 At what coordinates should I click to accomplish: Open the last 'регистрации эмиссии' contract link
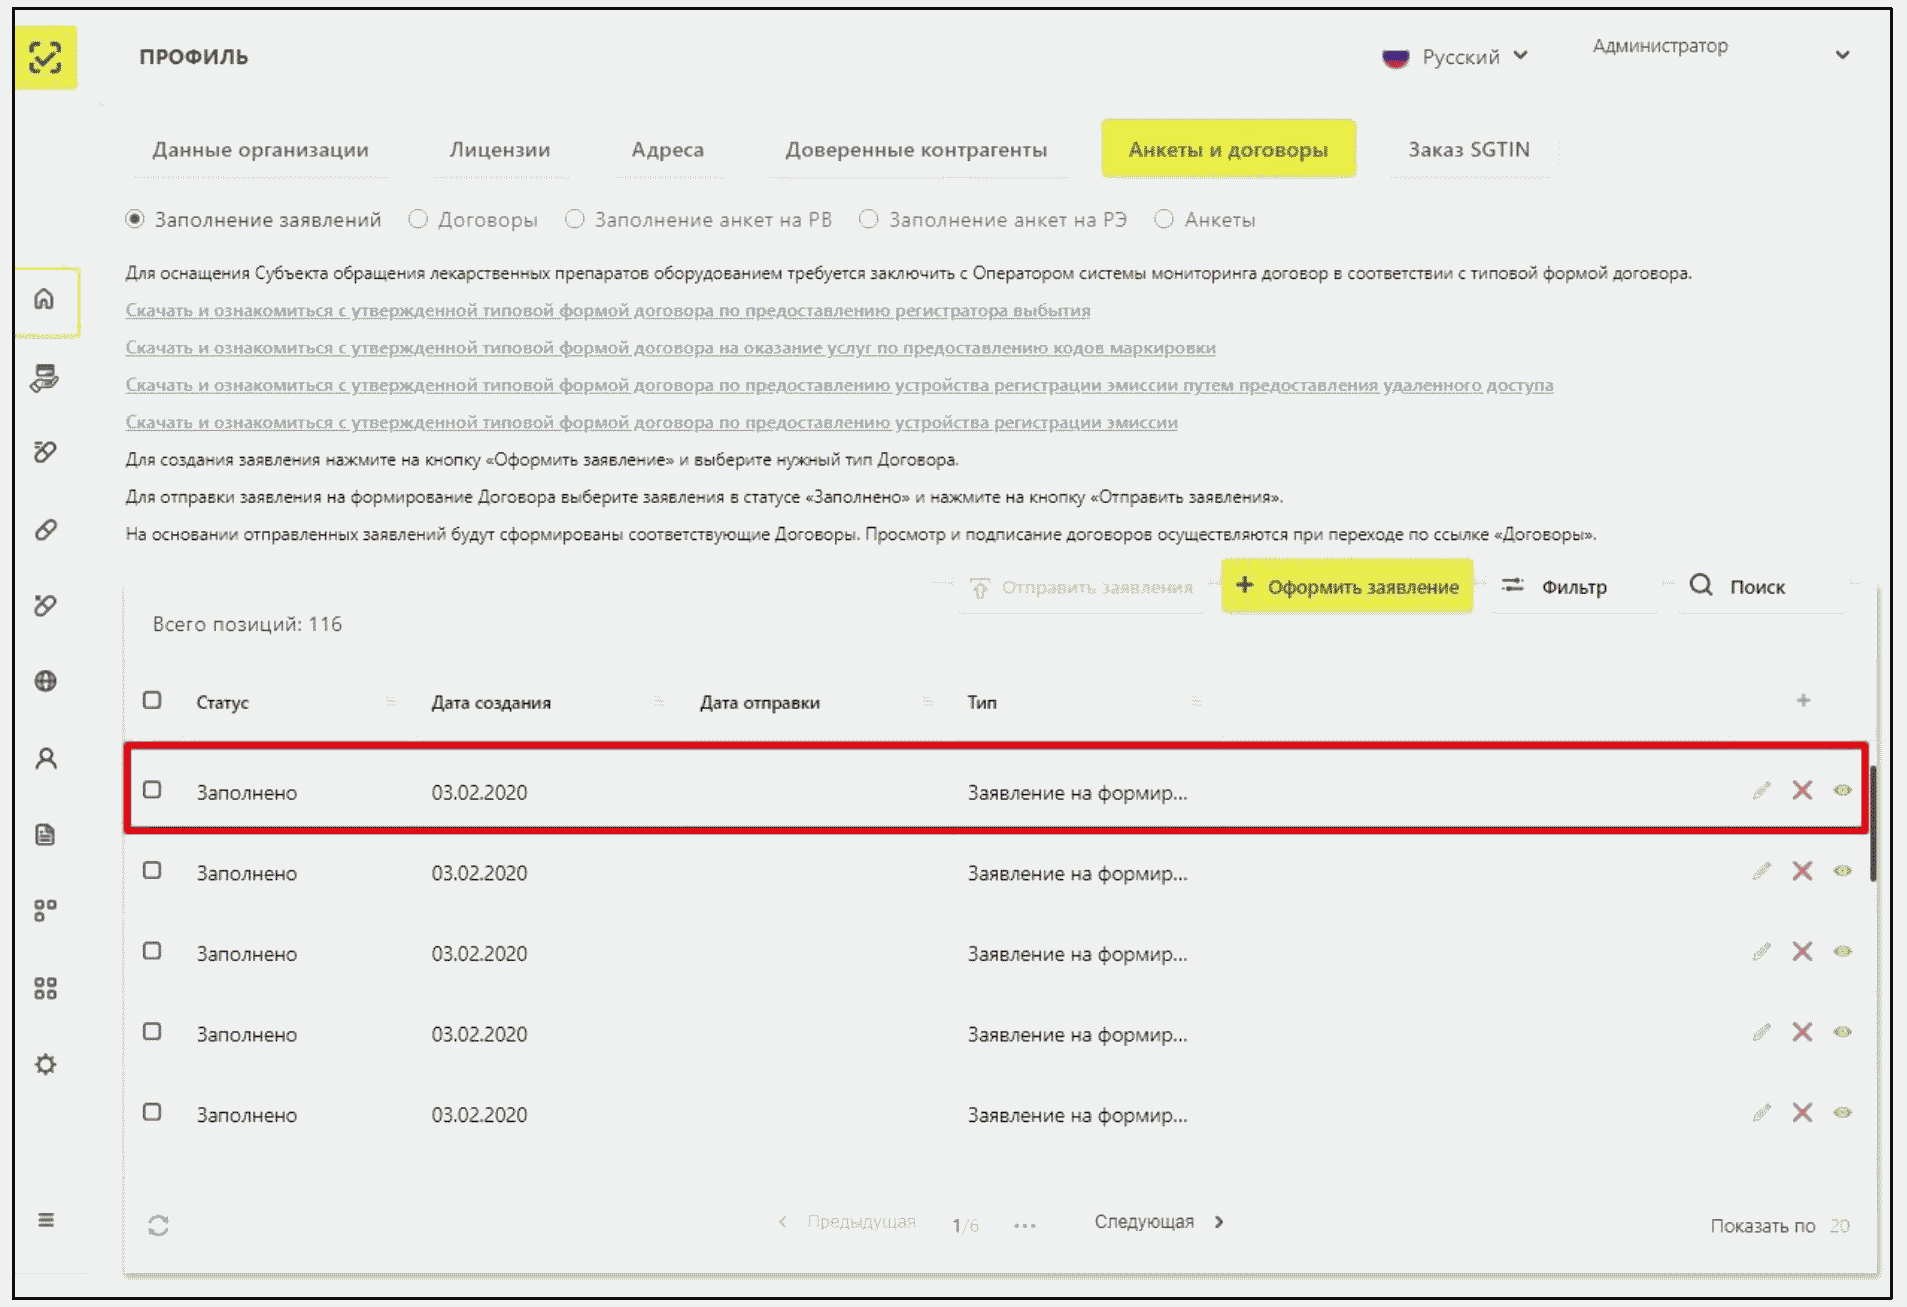(x=652, y=422)
